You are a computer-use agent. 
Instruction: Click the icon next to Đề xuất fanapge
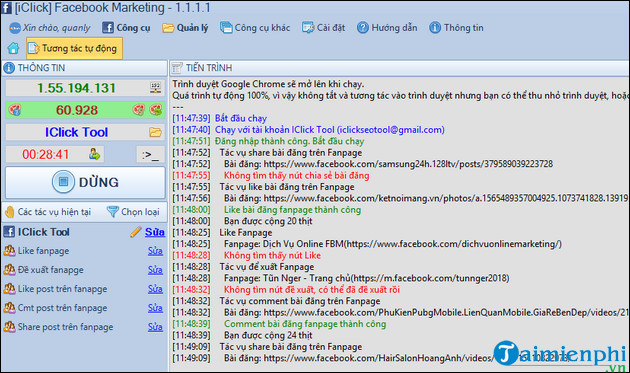9,270
